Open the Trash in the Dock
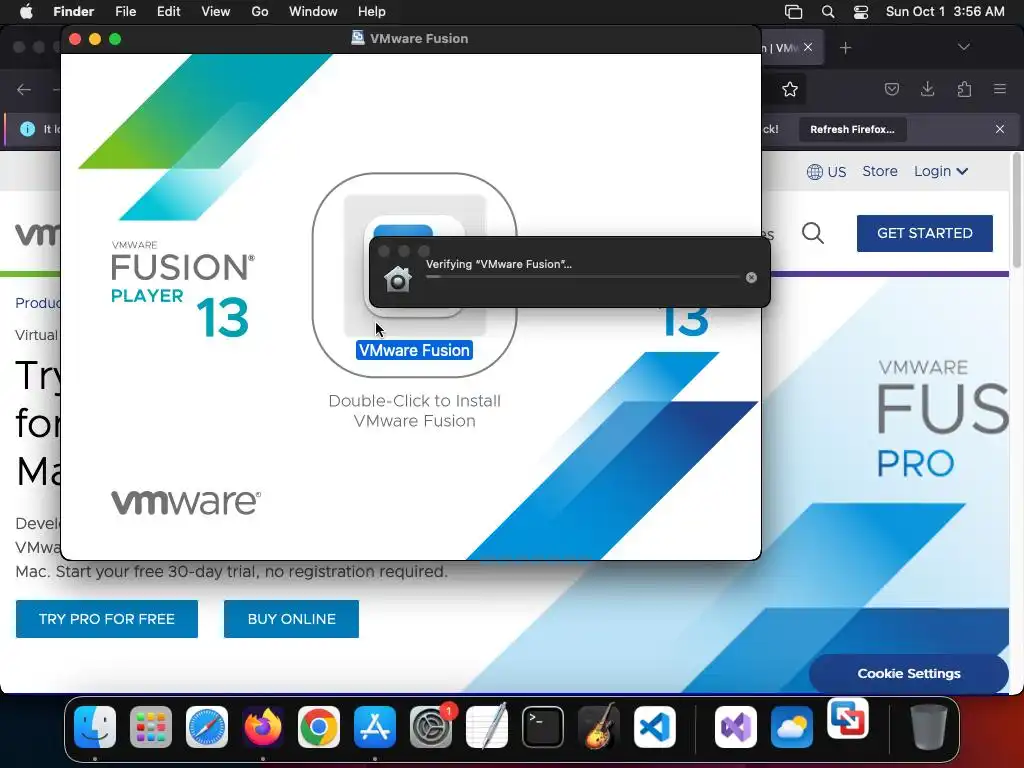The image size is (1024, 768). click(929, 727)
